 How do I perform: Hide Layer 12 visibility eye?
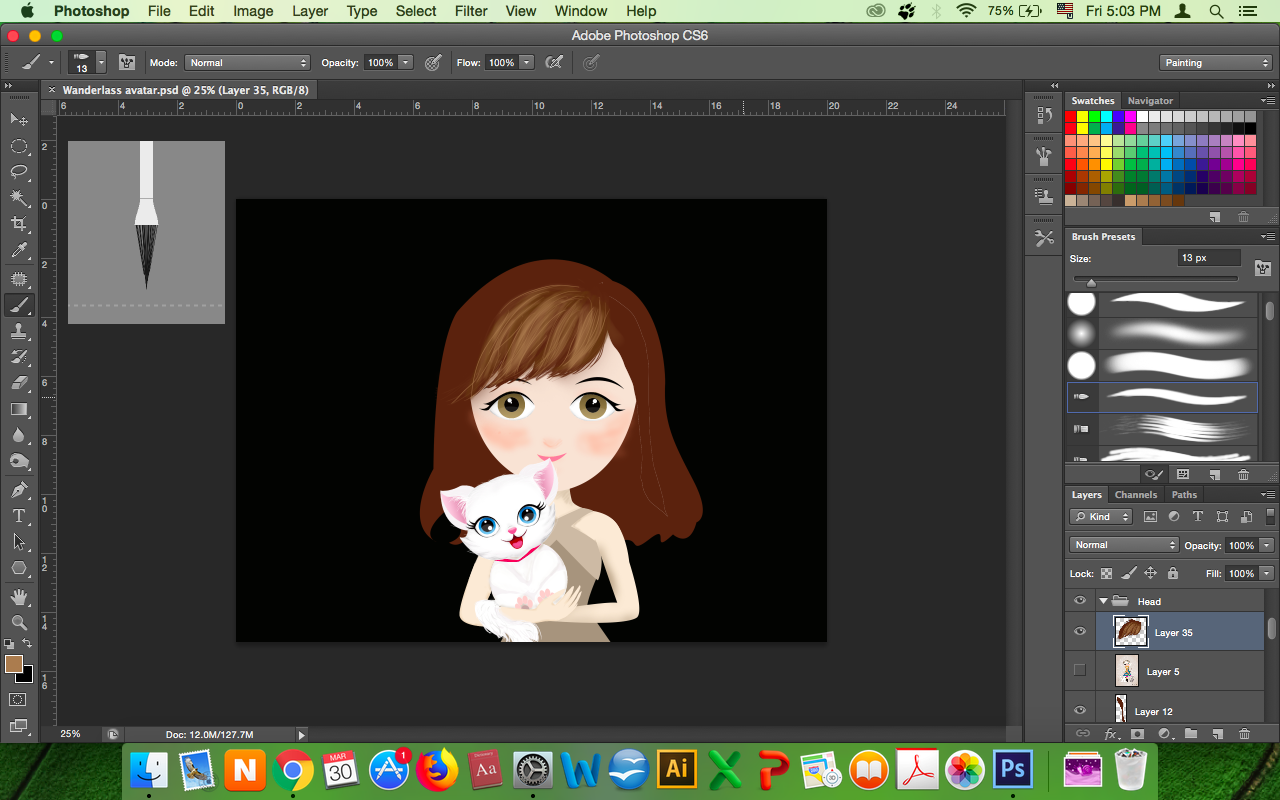click(x=1079, y=711)
